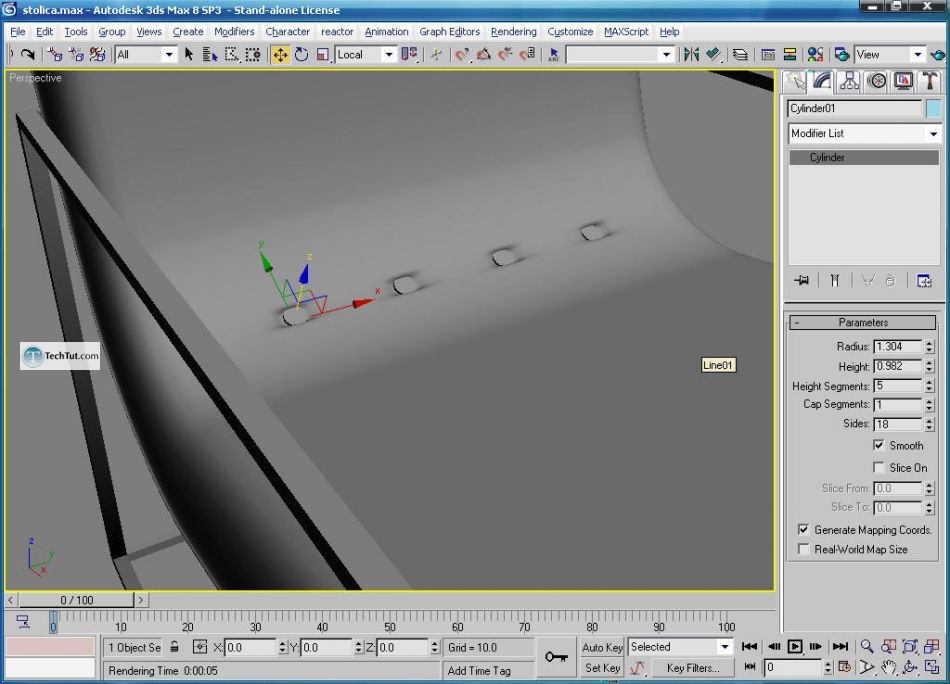Activate the Select and Link tool
Screen dimensions: 950x684
click(55, 55)
